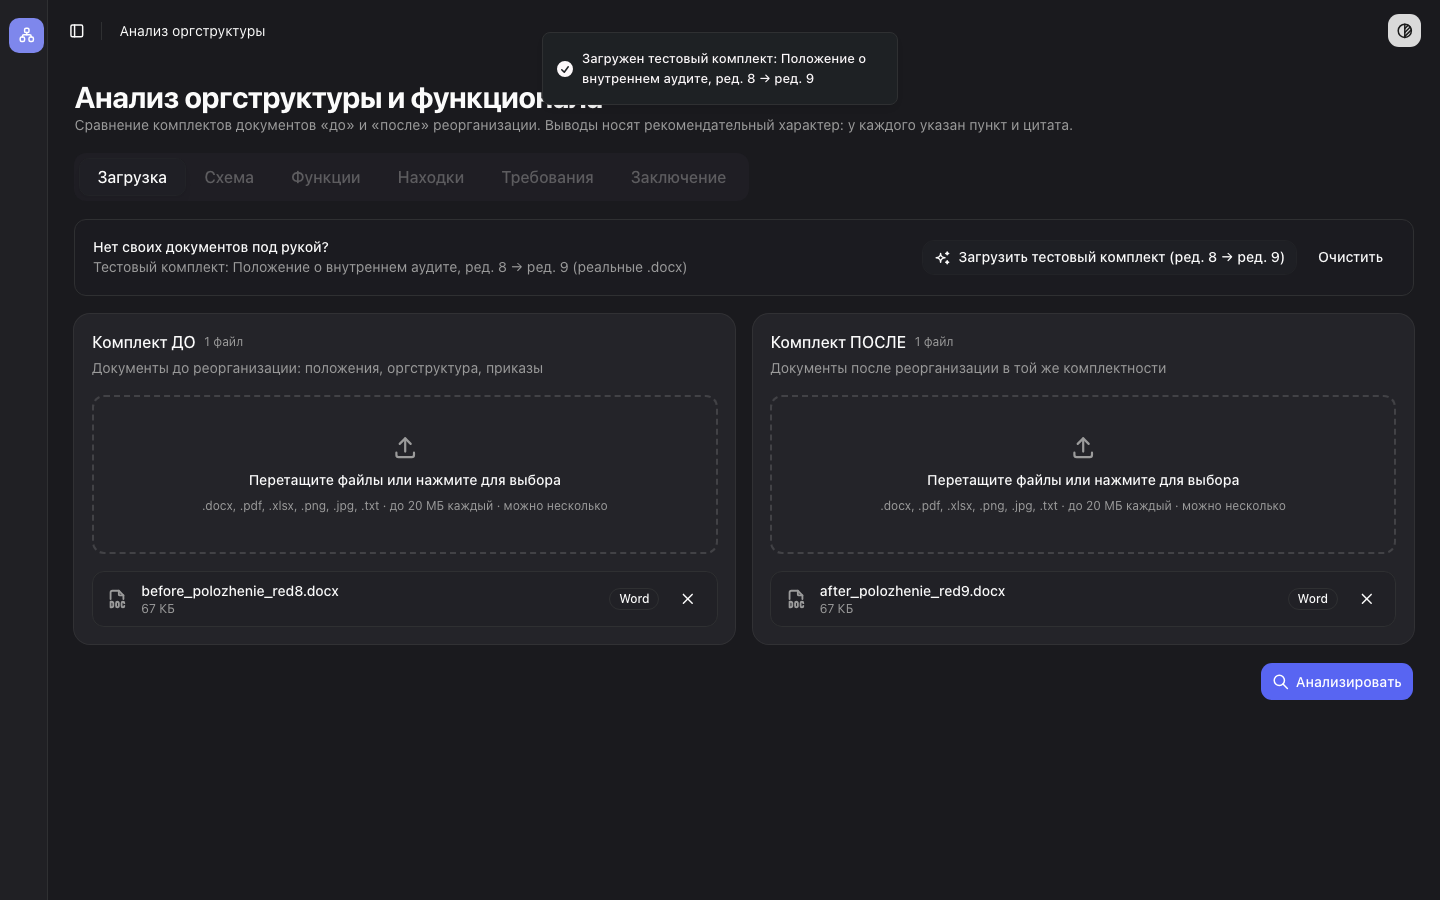Click the Комплект ДО heading
This screenshot has height=900, width=1440.
click(144, 342)
